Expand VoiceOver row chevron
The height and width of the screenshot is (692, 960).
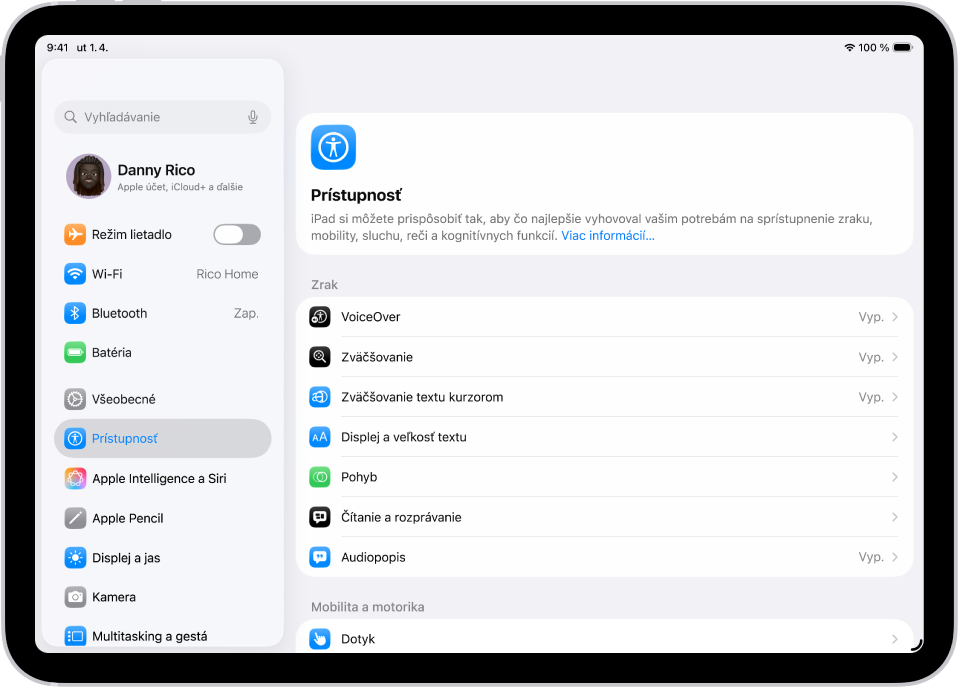894,317
